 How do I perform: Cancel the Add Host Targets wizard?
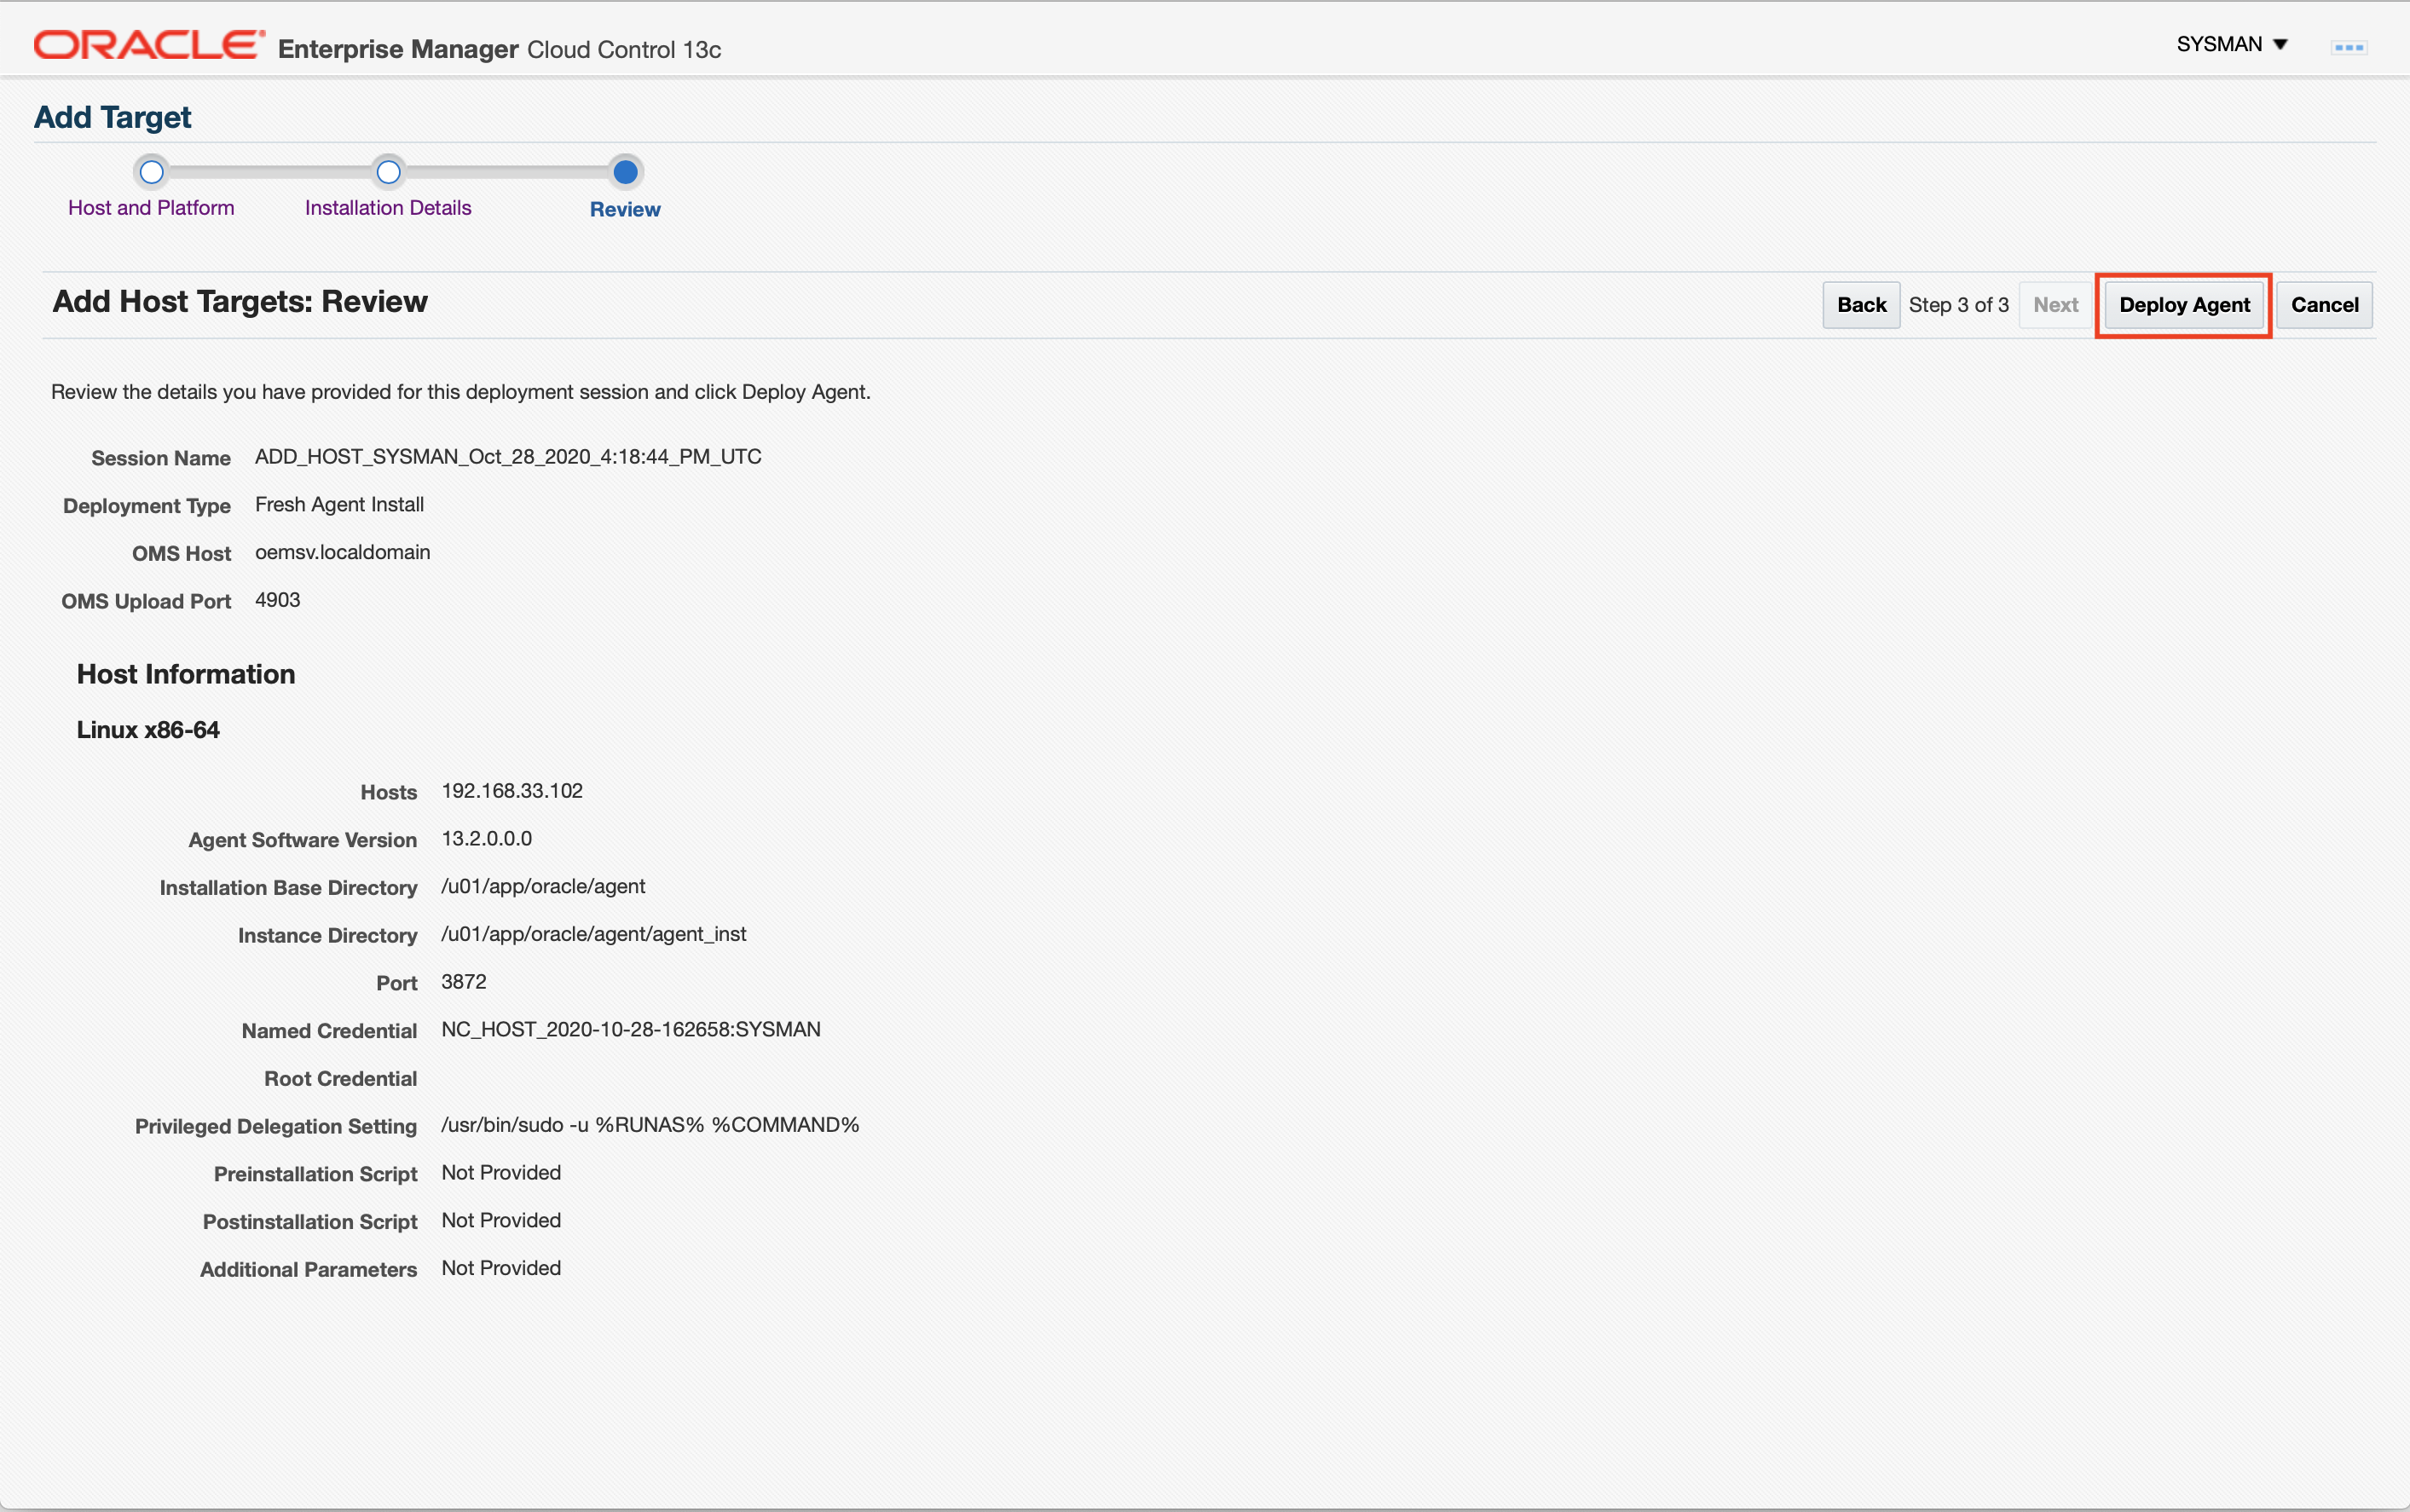pos(2324,305)
